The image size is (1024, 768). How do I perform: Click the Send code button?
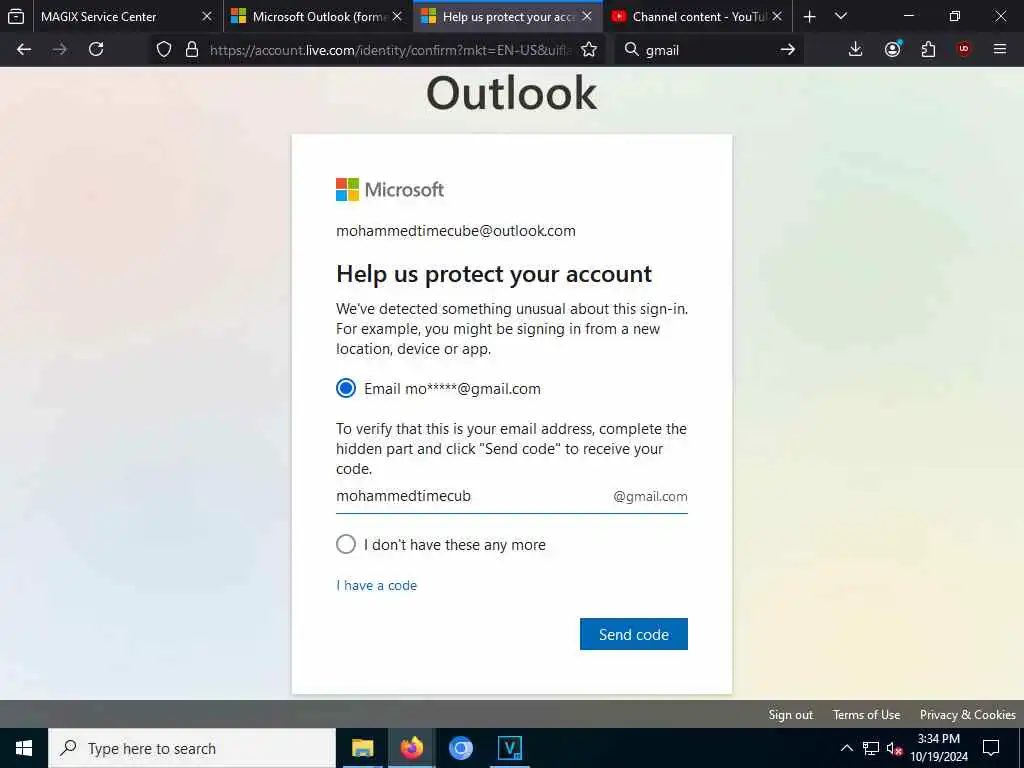click(x=633, y=634)
